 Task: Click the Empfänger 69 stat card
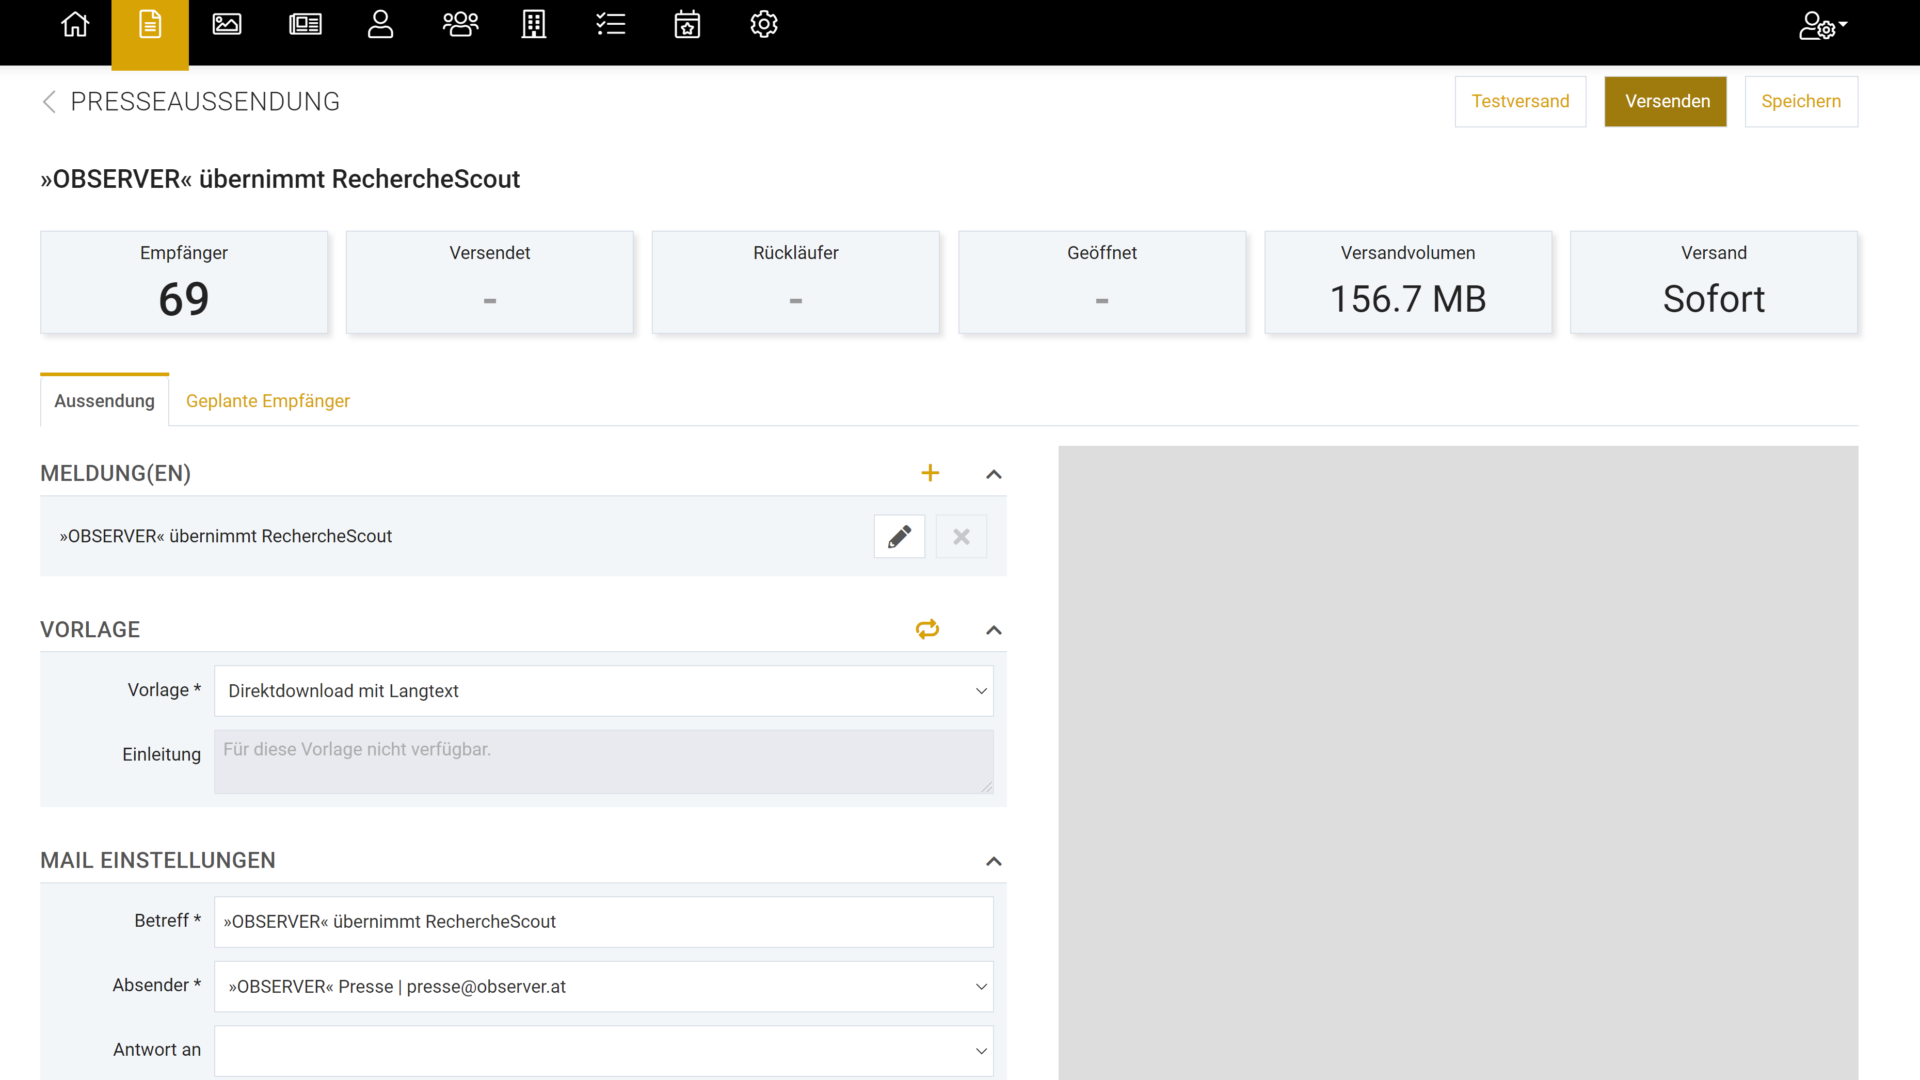coord(184,282)
